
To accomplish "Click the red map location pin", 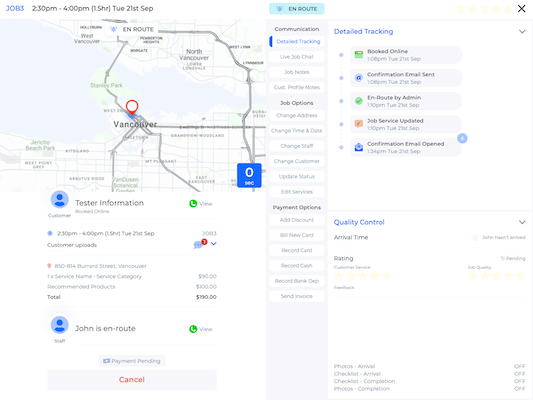I will (132, 107).
